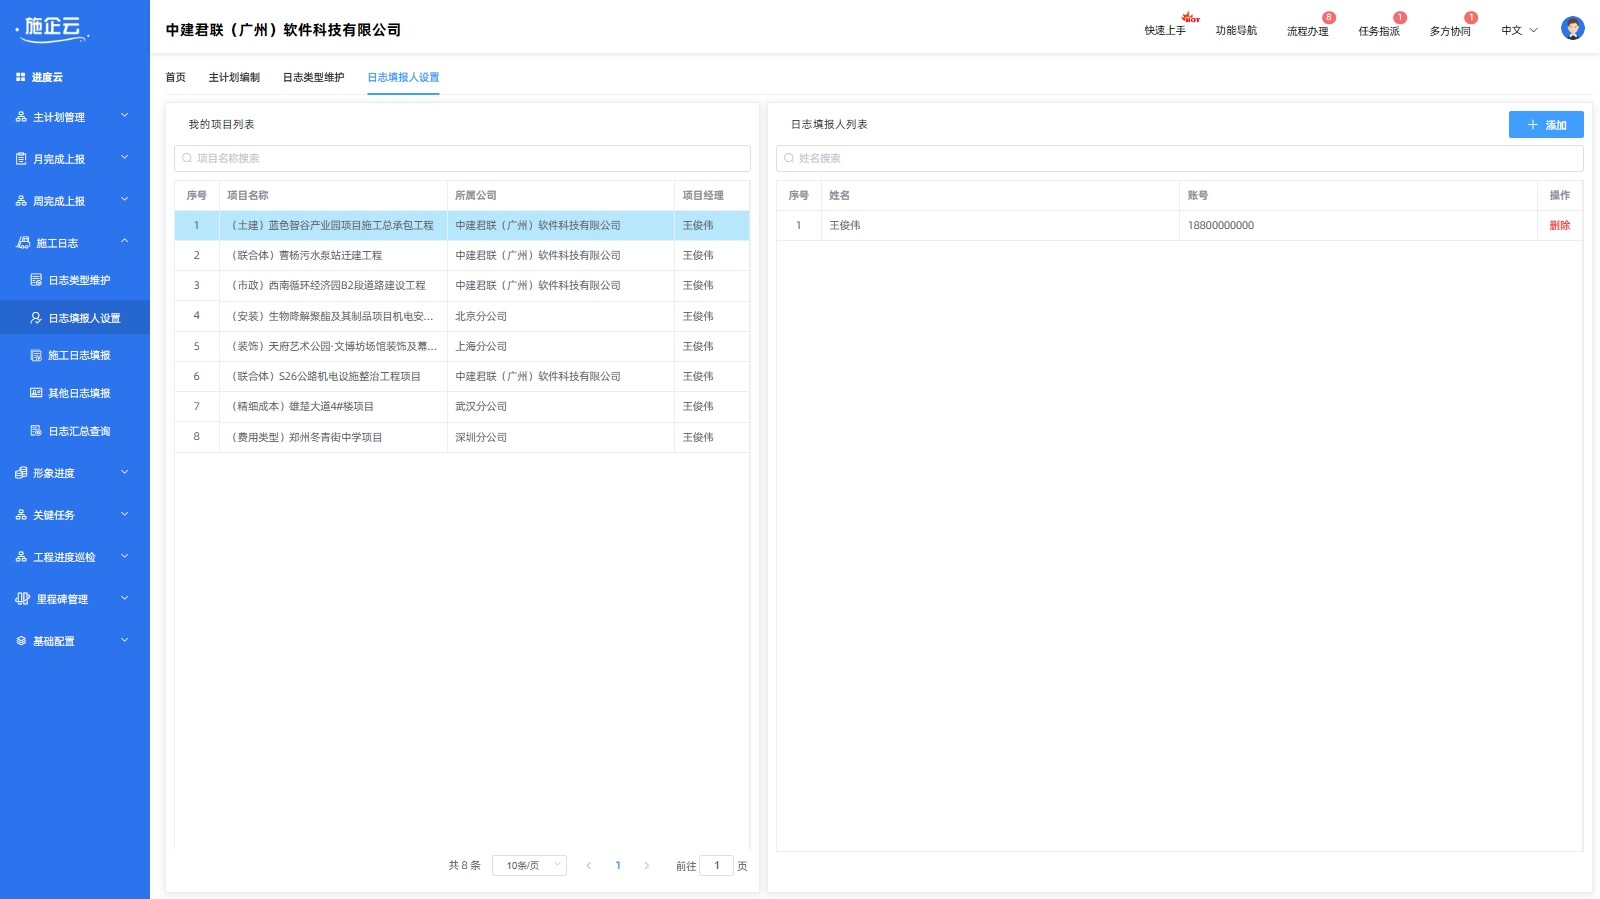Viewport: 1600px width, 899px height.
Task: Click the 姓名搜索 input field
Action: coord(1179,158)
